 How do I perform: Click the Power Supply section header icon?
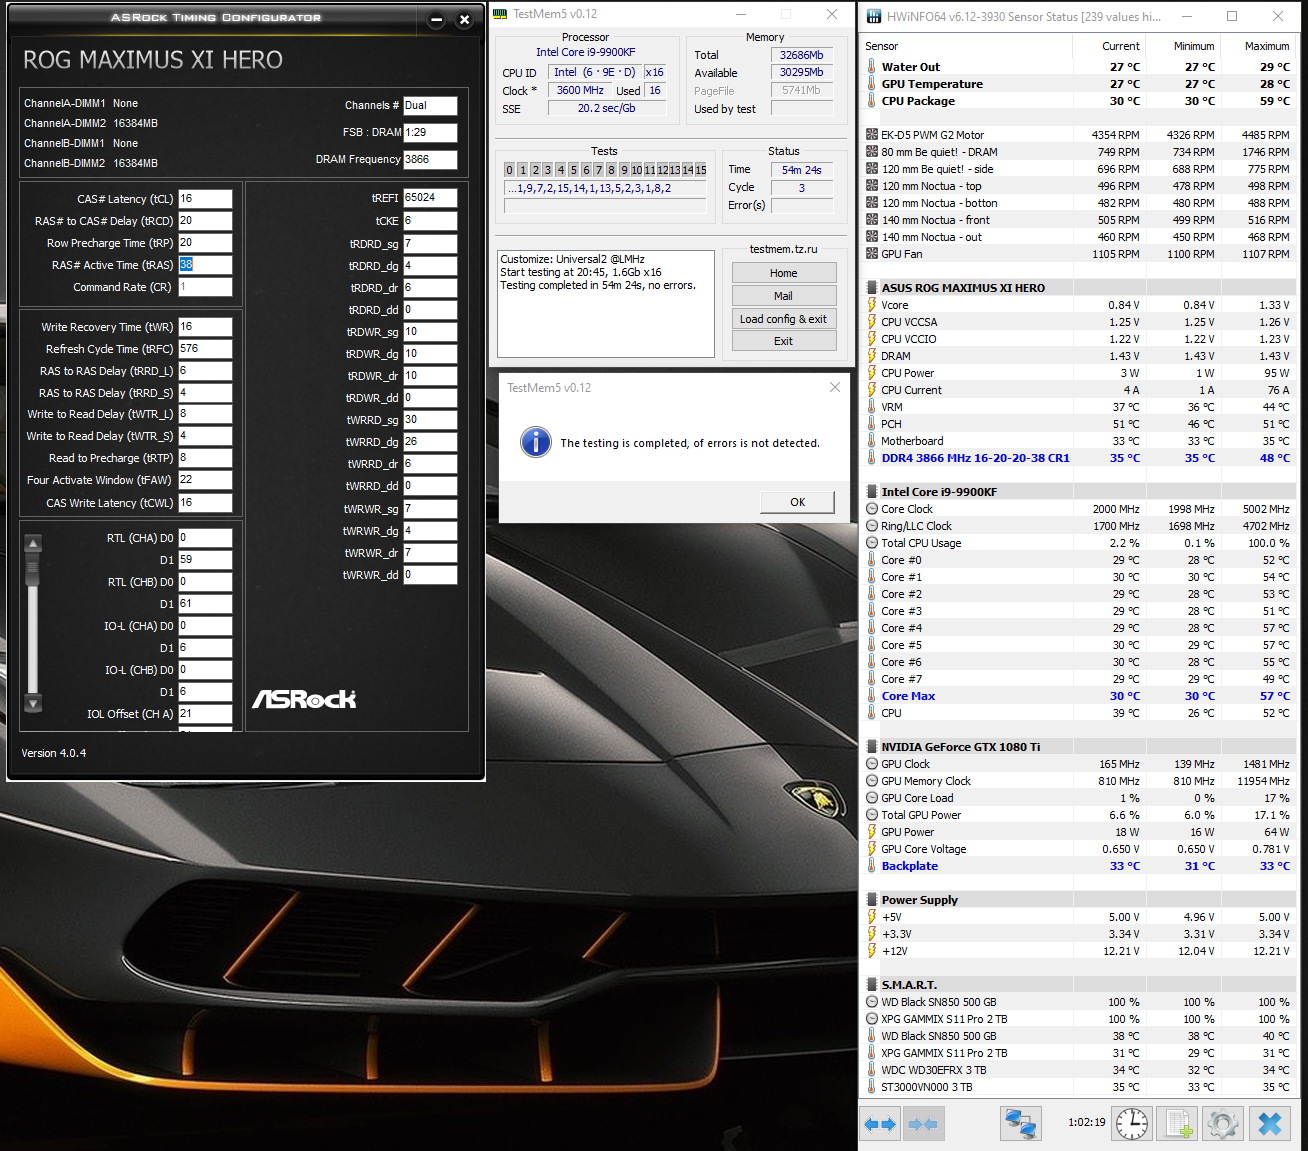coord(872,900)
